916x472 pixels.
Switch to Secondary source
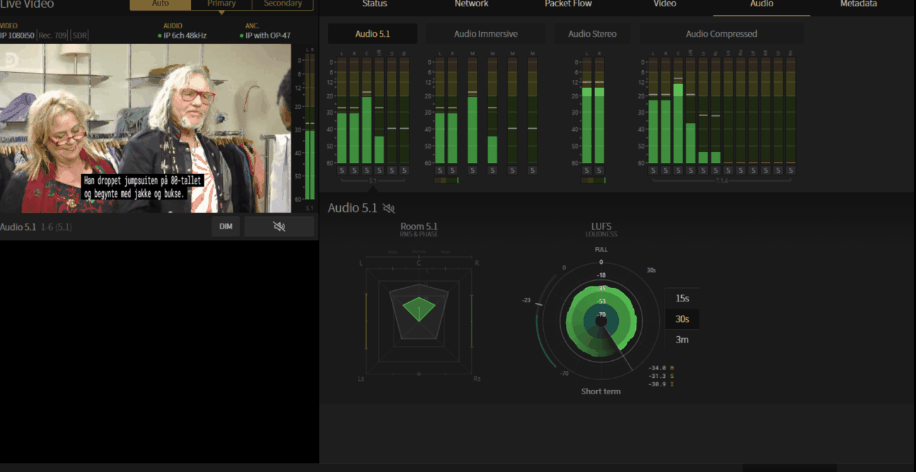click(x=283, y=4)
